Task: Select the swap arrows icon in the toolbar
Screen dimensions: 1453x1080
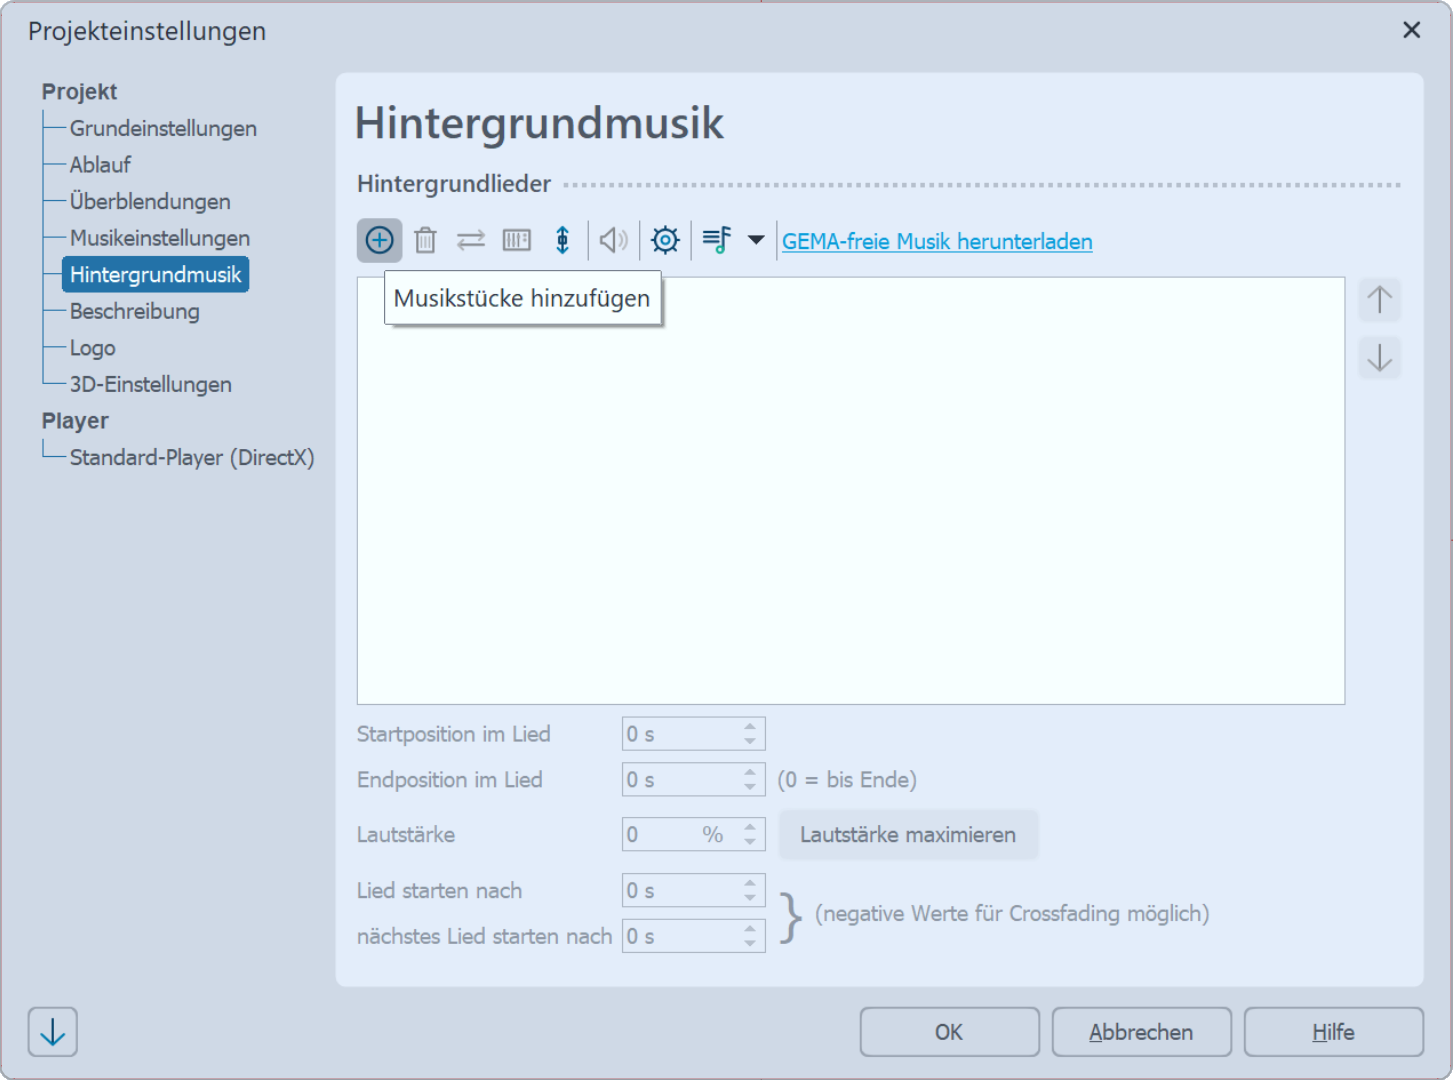Action: [470, 240]
